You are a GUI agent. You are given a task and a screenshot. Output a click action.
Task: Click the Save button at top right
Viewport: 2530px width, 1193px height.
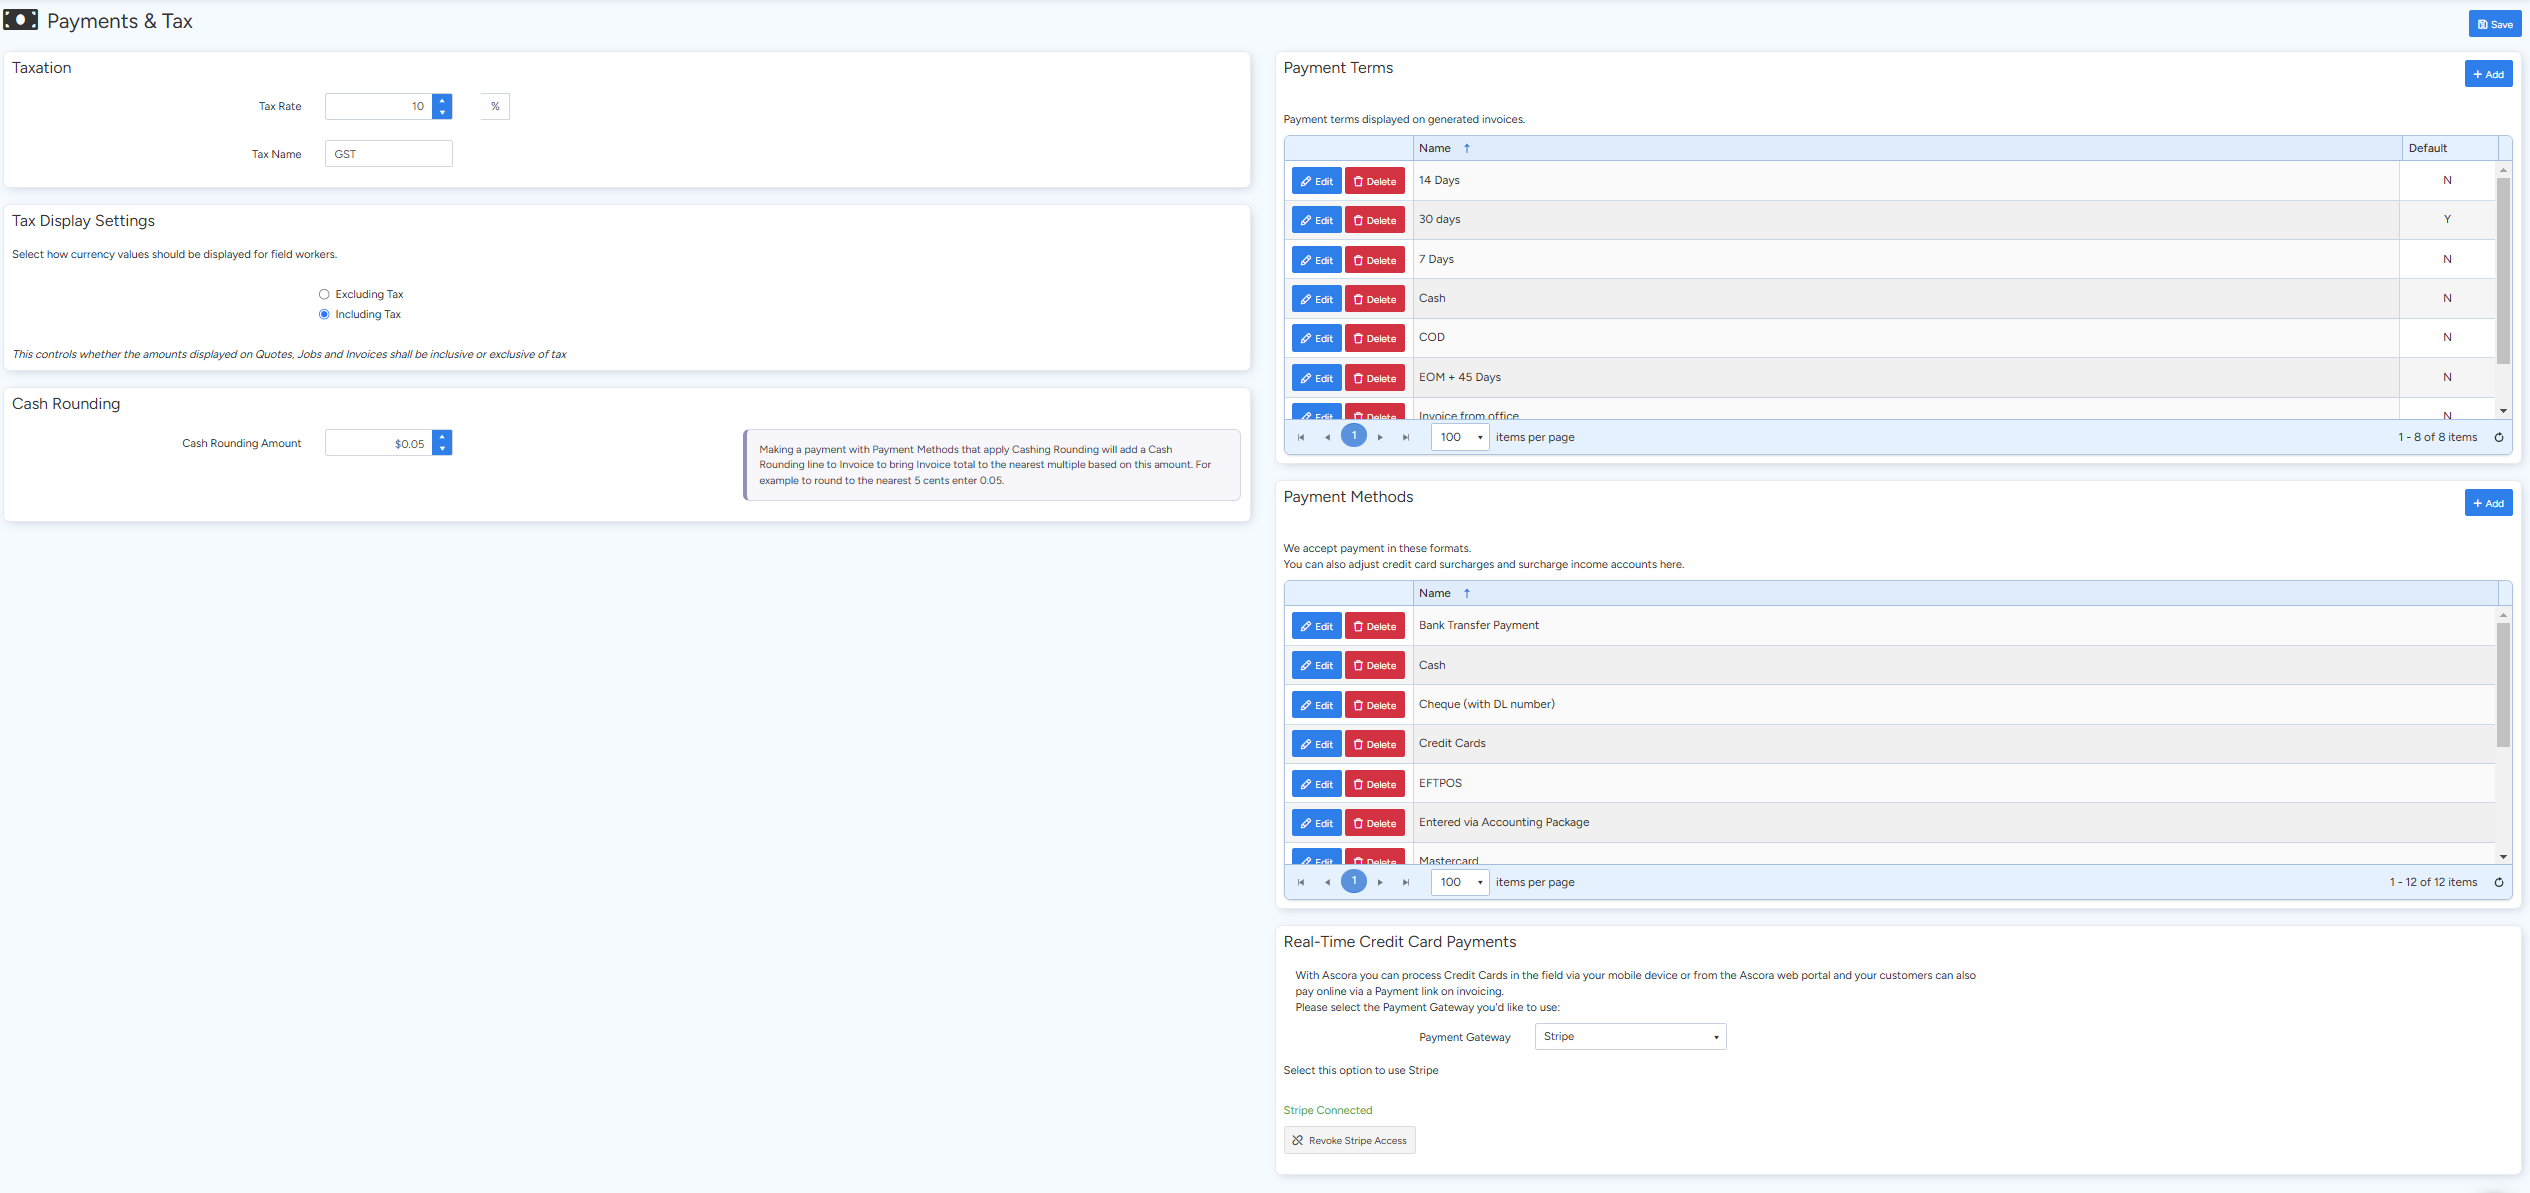tap(2494, 24)
